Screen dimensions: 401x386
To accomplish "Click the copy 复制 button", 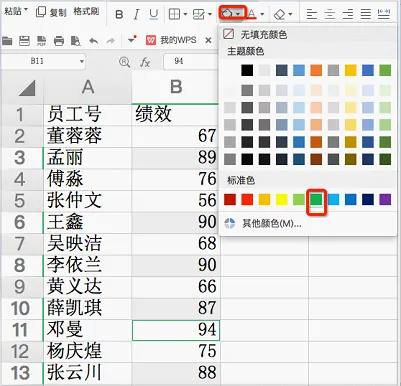I will (x=51, y=12).
